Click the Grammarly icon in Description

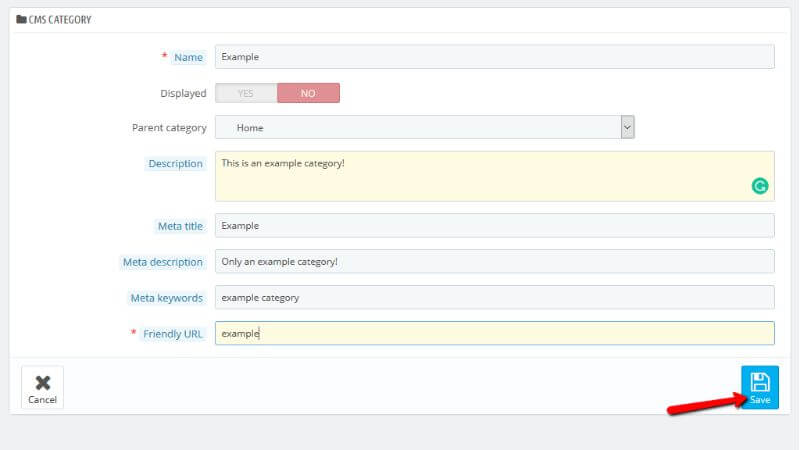(760, 186)
